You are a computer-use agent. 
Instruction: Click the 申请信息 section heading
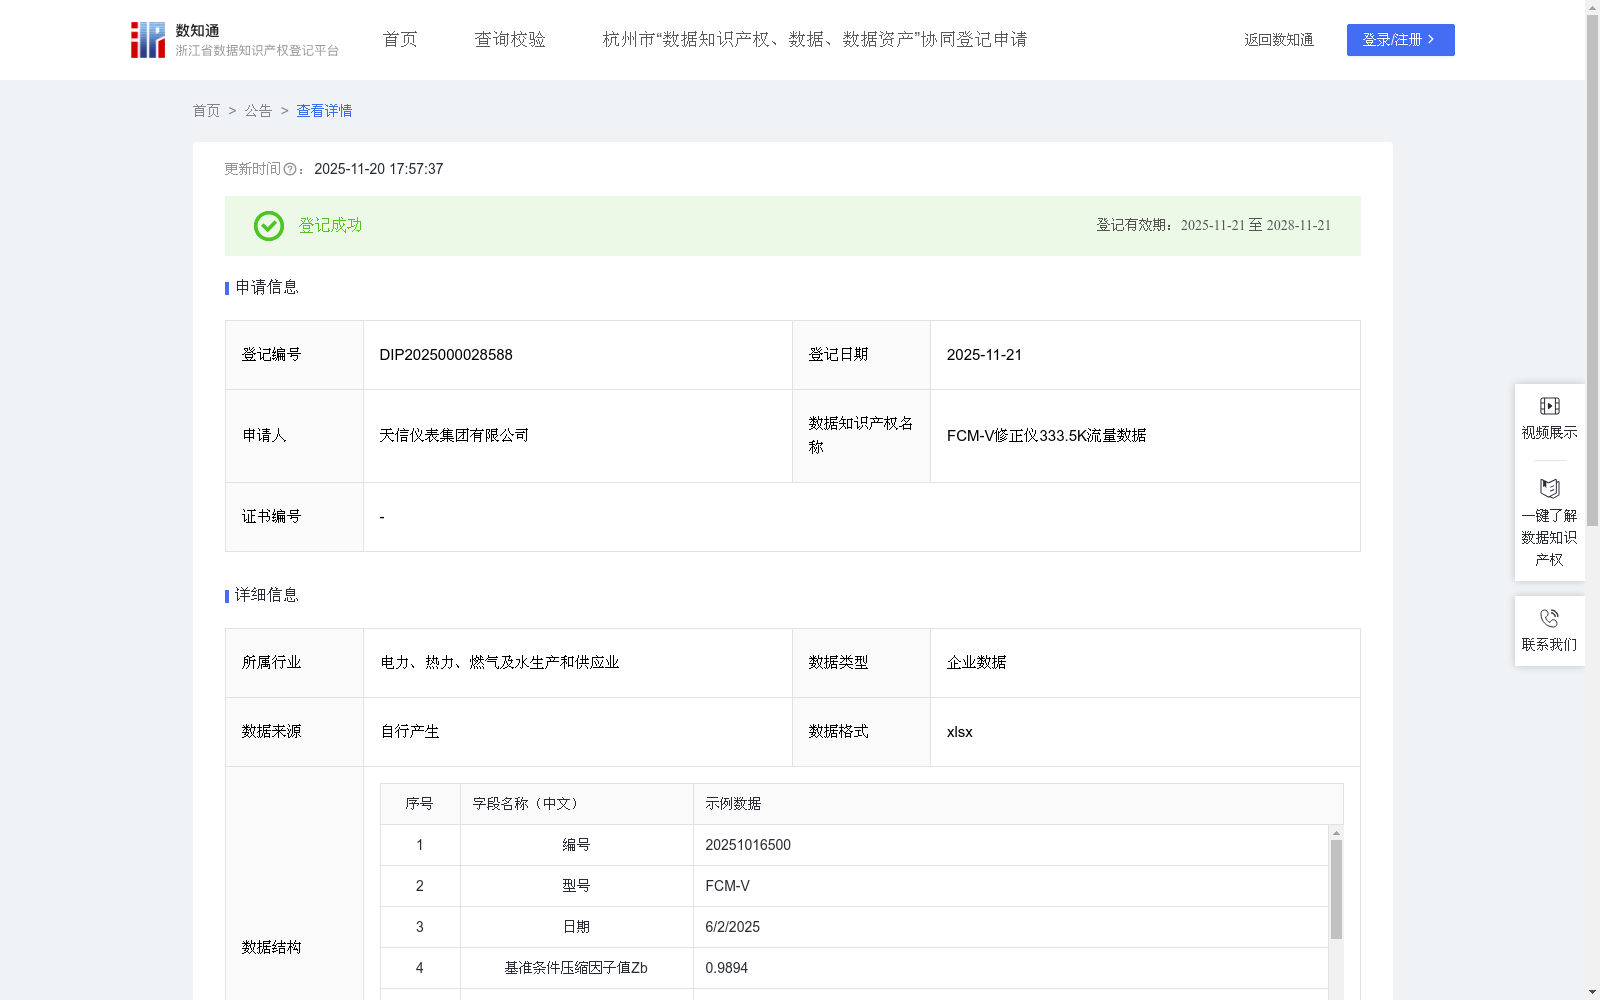[x=267, y=288]
